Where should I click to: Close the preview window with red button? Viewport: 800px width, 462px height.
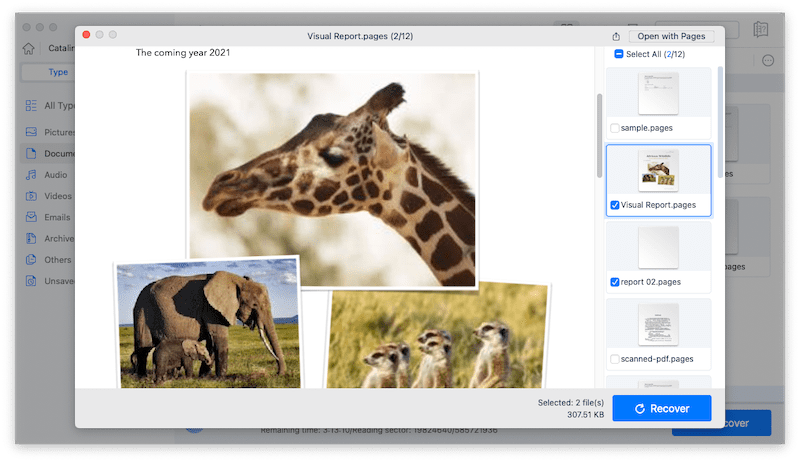pyautogui.click(x=86, y=35)
